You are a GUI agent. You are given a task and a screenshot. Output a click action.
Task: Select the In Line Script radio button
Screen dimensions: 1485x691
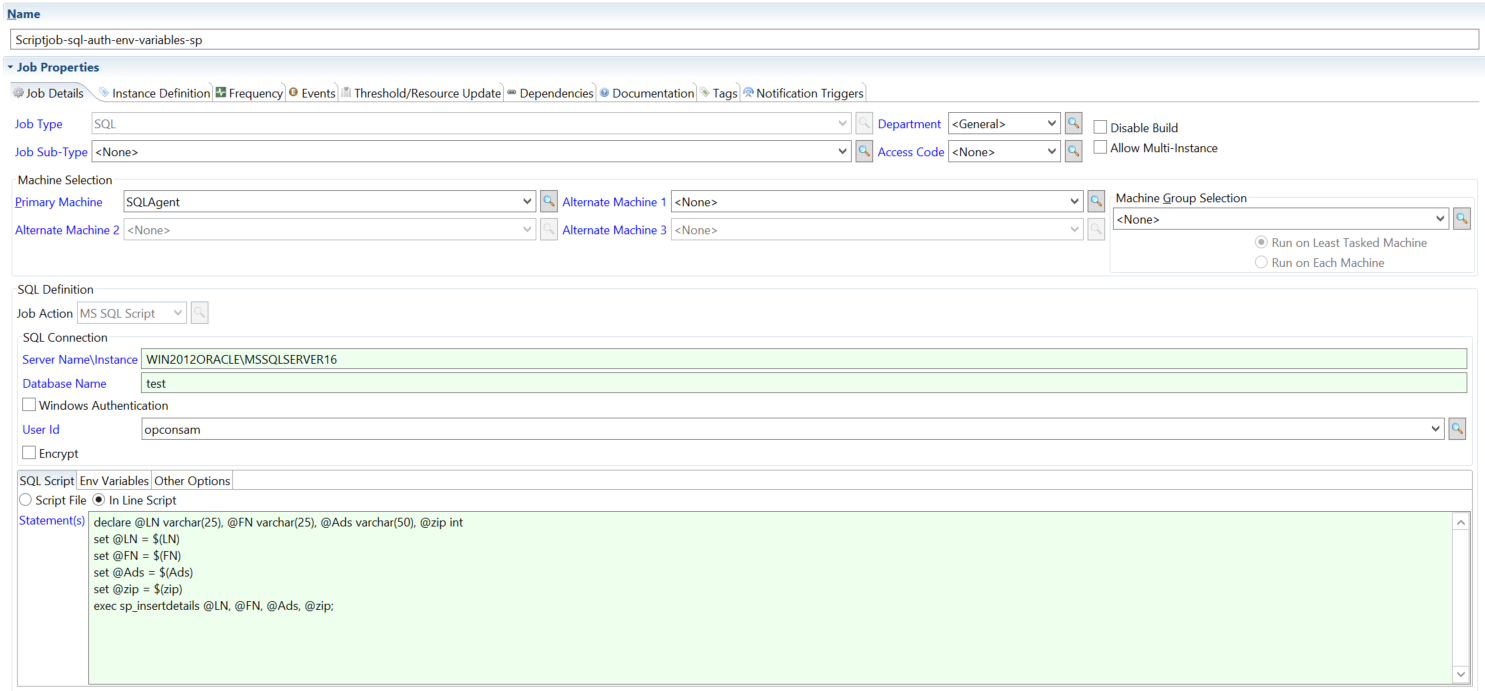point(99,500)
